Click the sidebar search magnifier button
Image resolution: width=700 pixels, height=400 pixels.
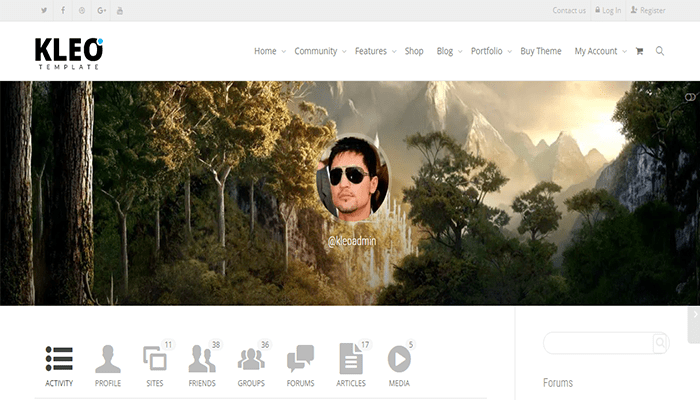click(661, 343)
